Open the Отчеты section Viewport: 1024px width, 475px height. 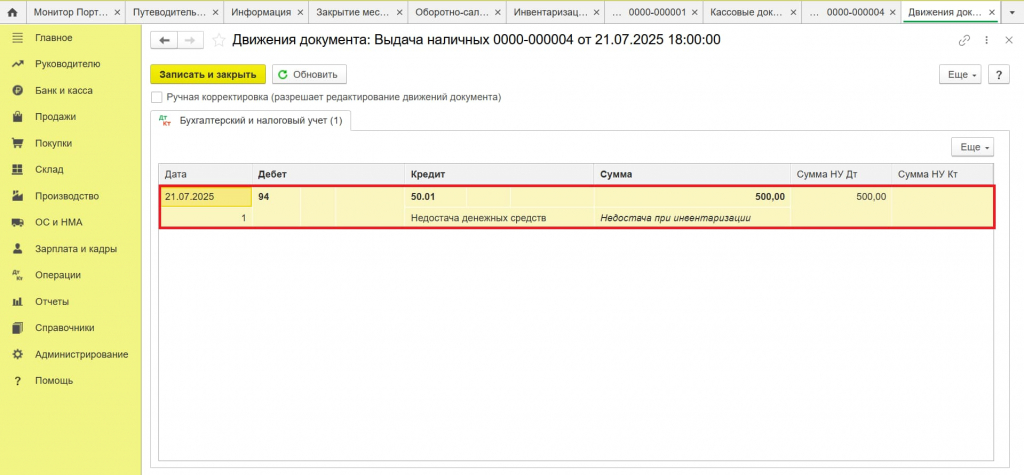click(x=52, y=302)
